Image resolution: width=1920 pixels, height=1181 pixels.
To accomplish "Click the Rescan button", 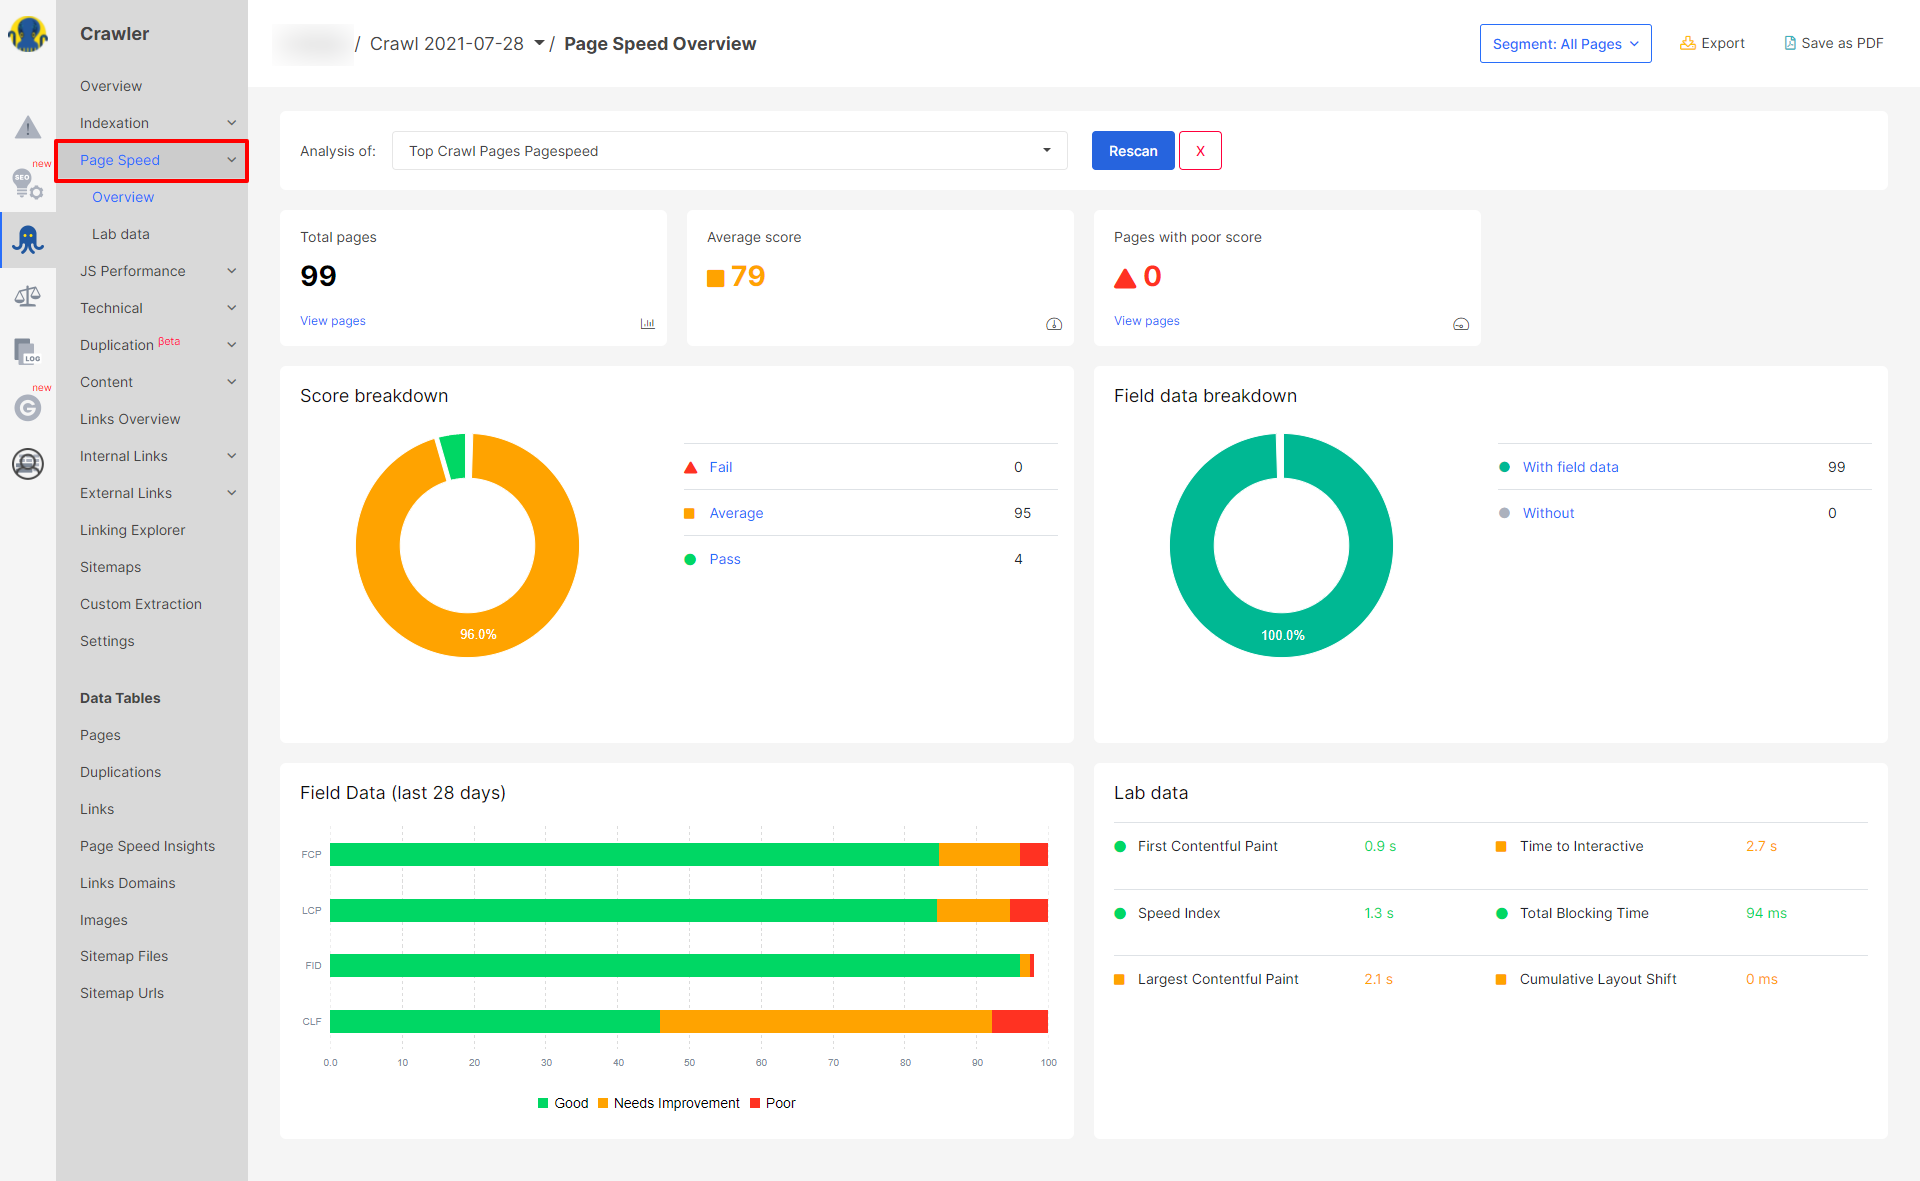I will pos(1131,151).
